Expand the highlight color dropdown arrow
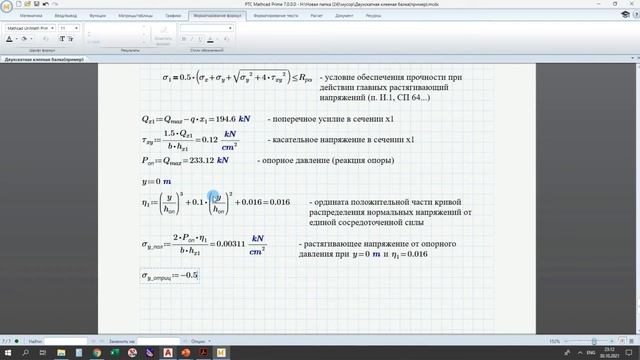Image resolution: width=640 pixels, height=360 pixels. point(31,39)
